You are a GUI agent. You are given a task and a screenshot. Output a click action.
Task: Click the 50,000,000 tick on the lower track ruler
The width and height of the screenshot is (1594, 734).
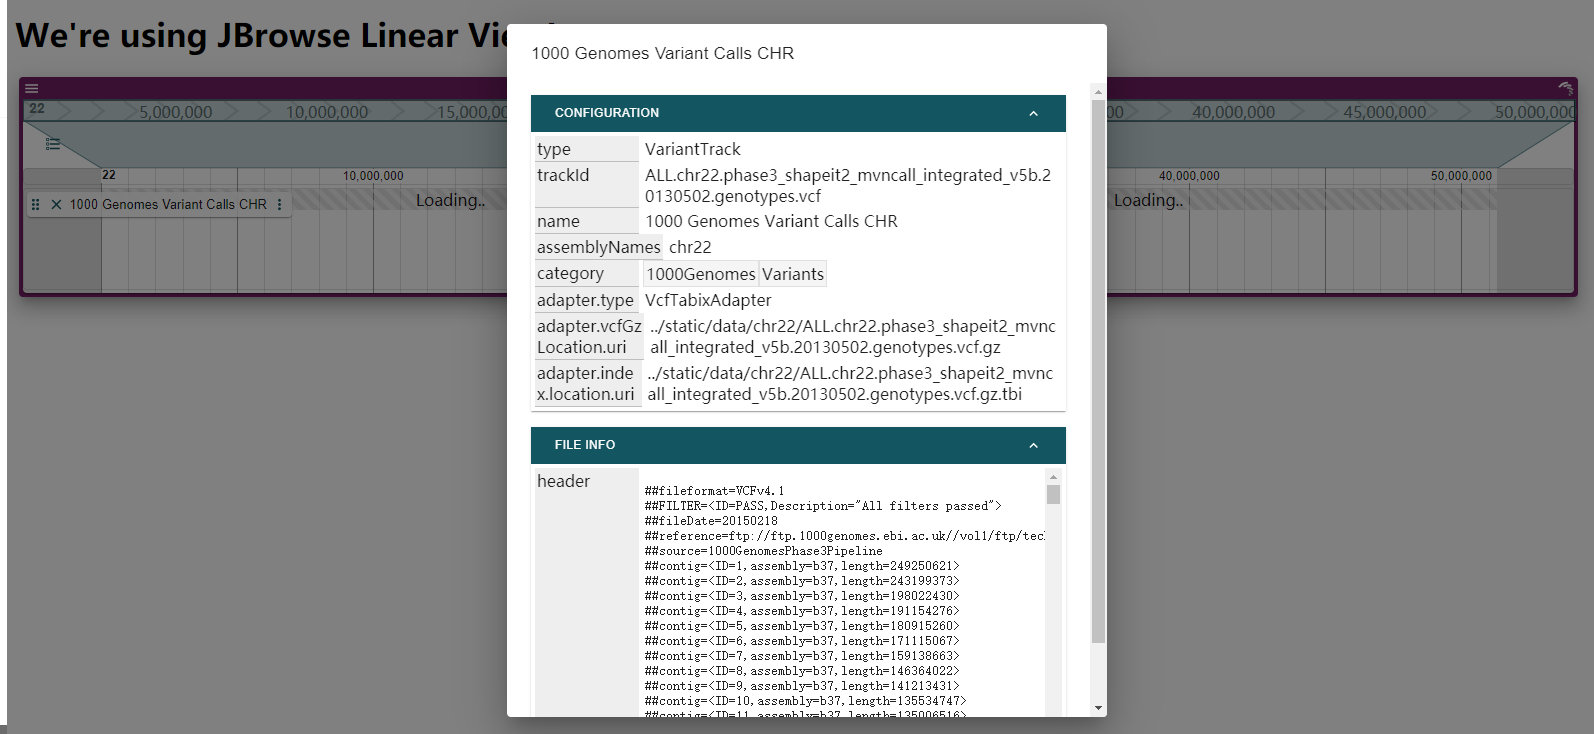(1461, 176)
